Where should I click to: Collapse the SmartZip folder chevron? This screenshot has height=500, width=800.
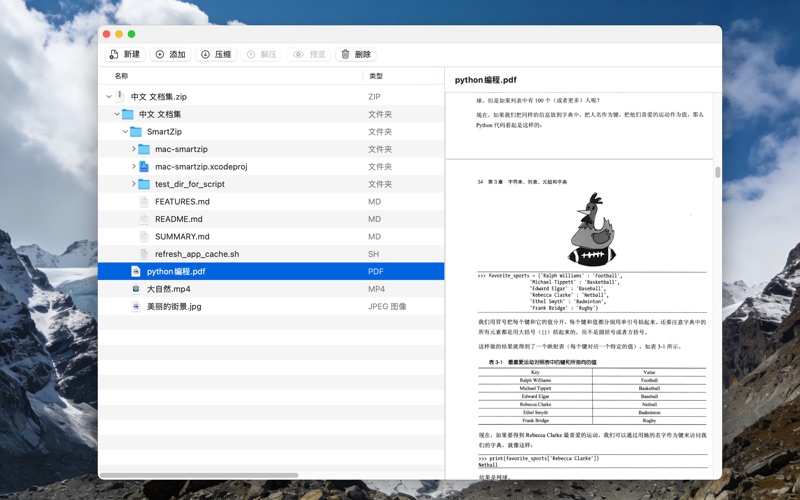pyautogui.click(x=125, y=132)
